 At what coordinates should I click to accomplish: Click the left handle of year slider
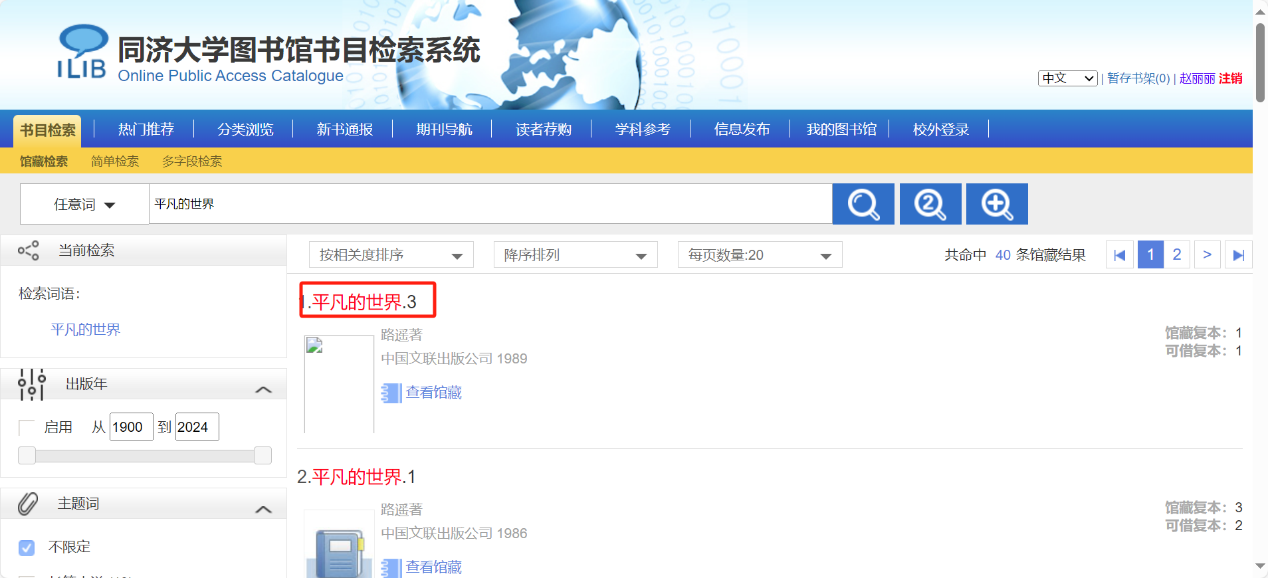pos(27,456)
